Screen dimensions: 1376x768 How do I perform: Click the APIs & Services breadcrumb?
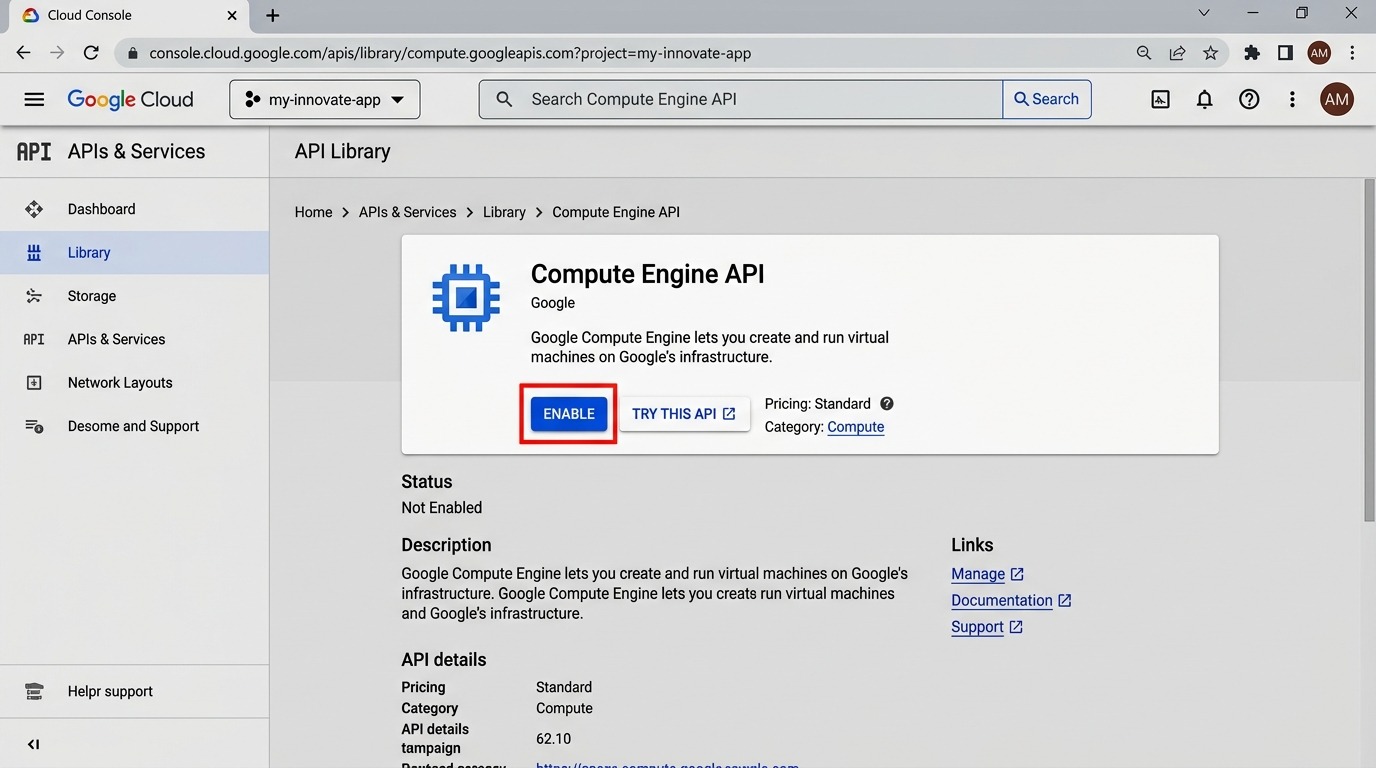[407, 212]
